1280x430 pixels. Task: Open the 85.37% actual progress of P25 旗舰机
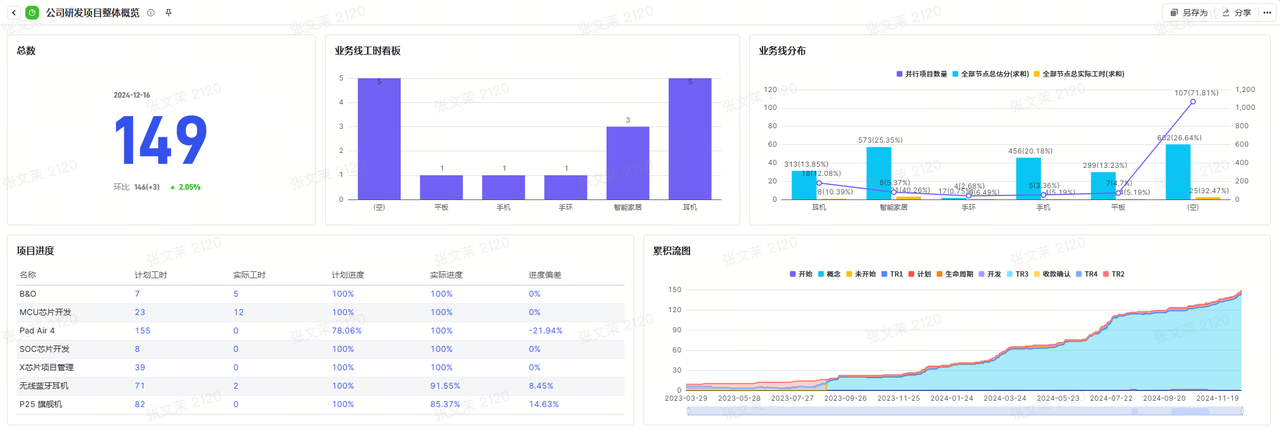445,404
